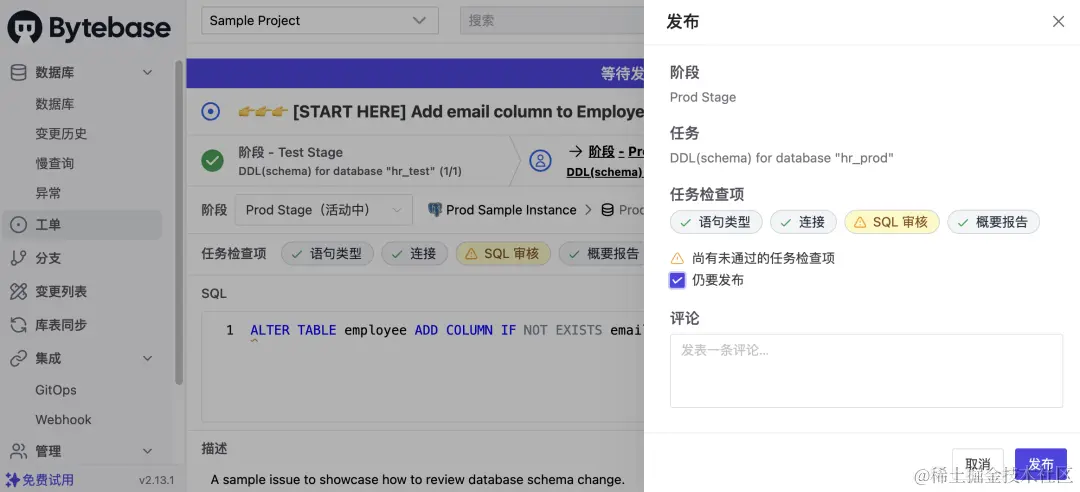Image resolution: width=1080 pixels, height=492 pixels.
Task: Click the issue status circle icon
Action: pos(211,112)
